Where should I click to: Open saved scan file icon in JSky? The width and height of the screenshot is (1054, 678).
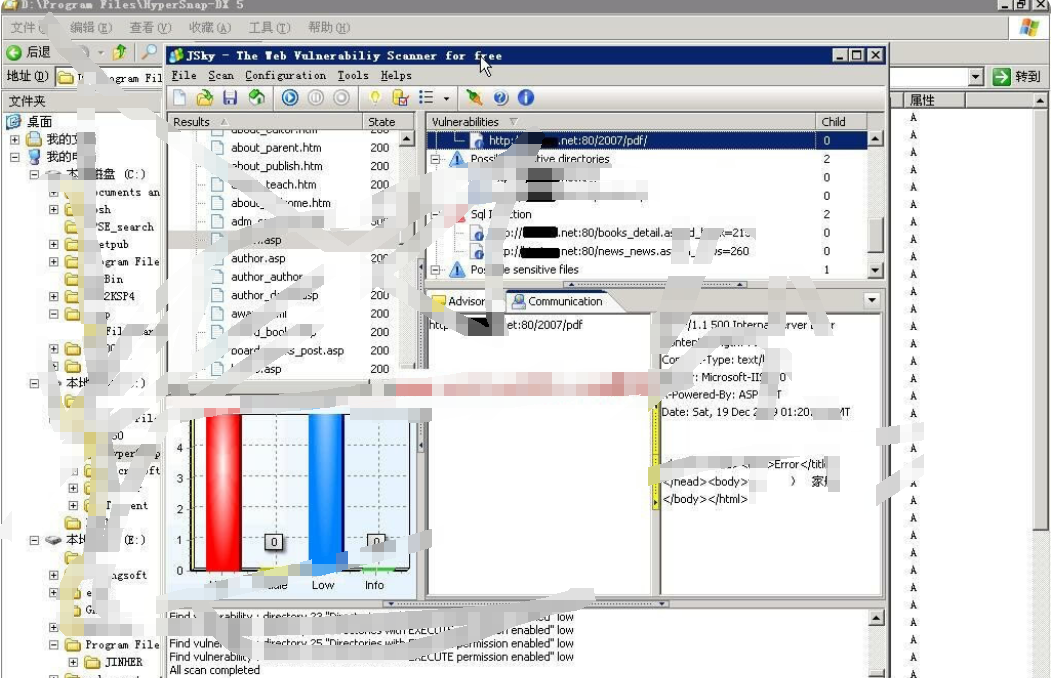point(204,97)
